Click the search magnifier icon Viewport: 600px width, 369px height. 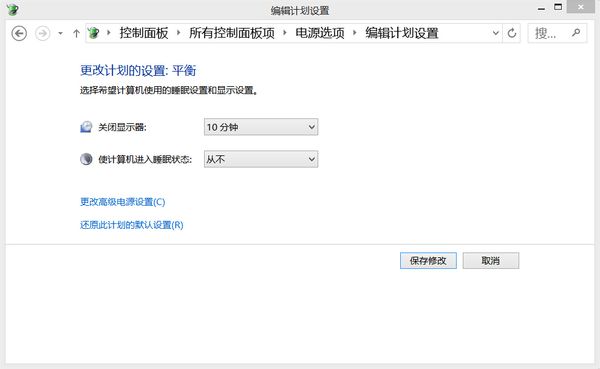[576, 33]
